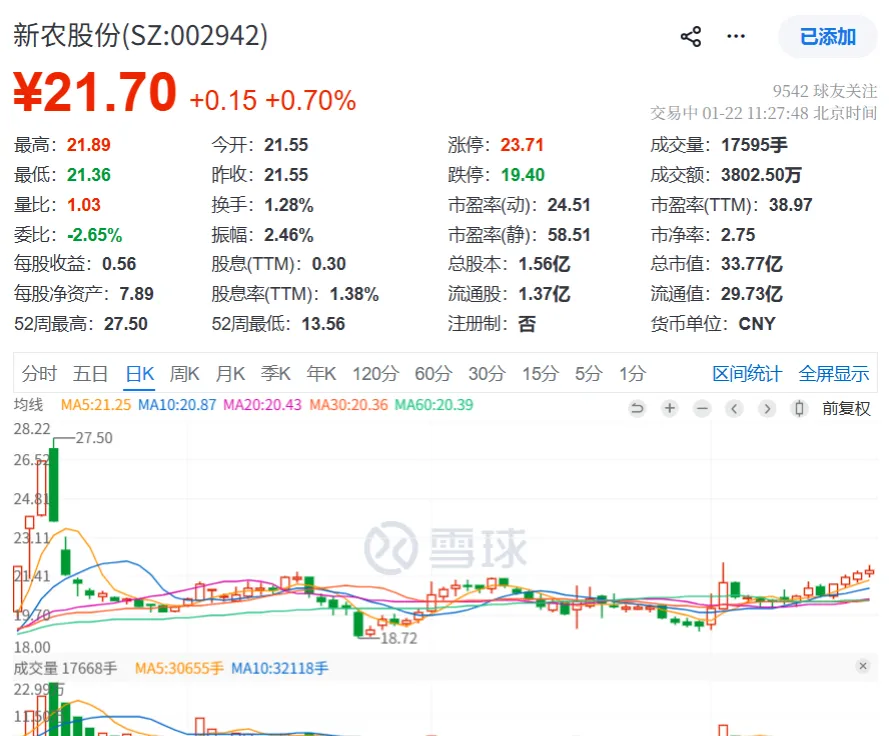889x736 pixels.
Task: Switch to the 五日 chart tab
Action: pos(90,374)
